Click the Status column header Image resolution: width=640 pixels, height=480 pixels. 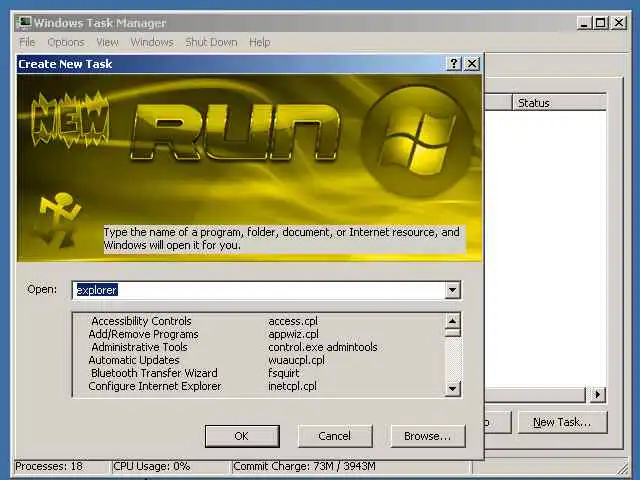pos(559,103)
